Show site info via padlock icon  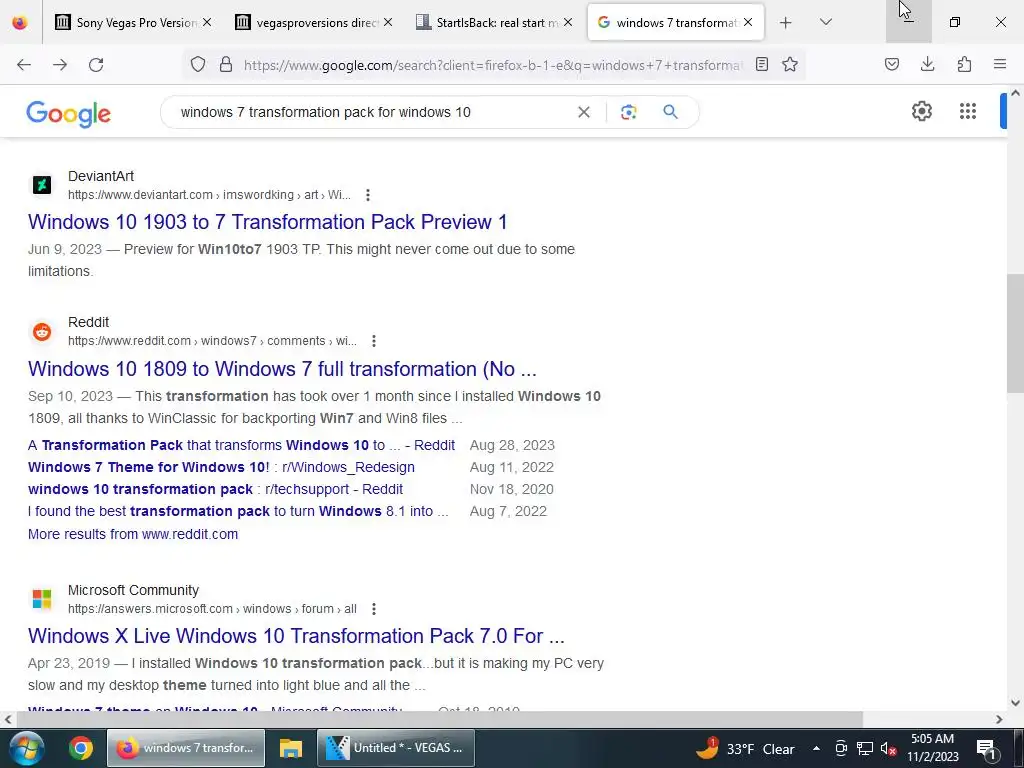[226, 64]
